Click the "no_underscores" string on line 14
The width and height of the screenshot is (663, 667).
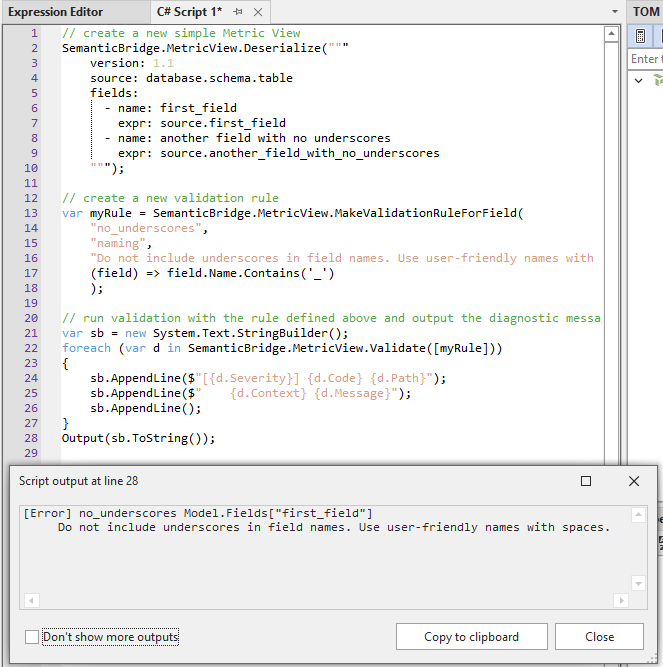click(145, 228)
